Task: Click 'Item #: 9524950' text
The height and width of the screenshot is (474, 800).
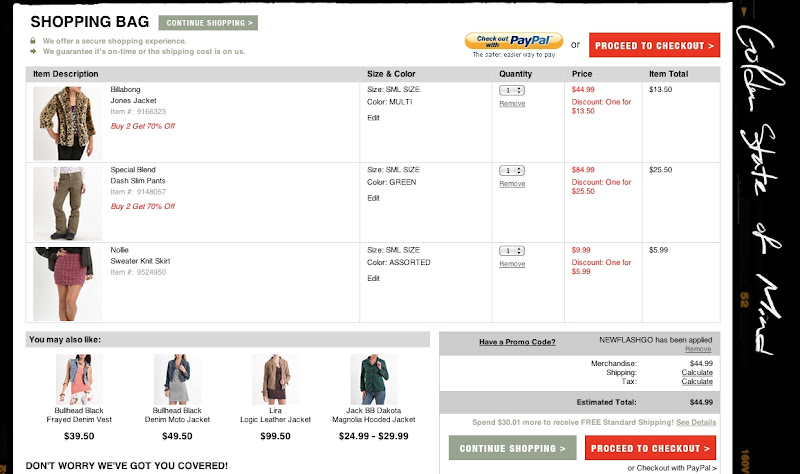Action: [138, 272]
